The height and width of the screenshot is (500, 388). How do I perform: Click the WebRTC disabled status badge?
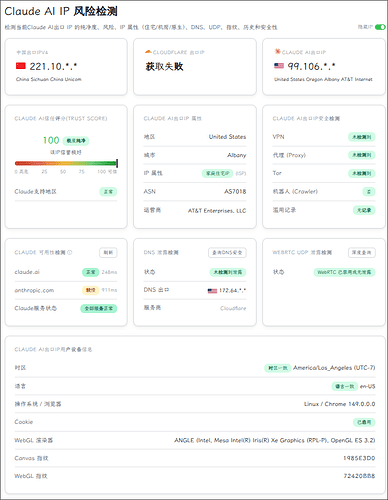pos(344,272)
